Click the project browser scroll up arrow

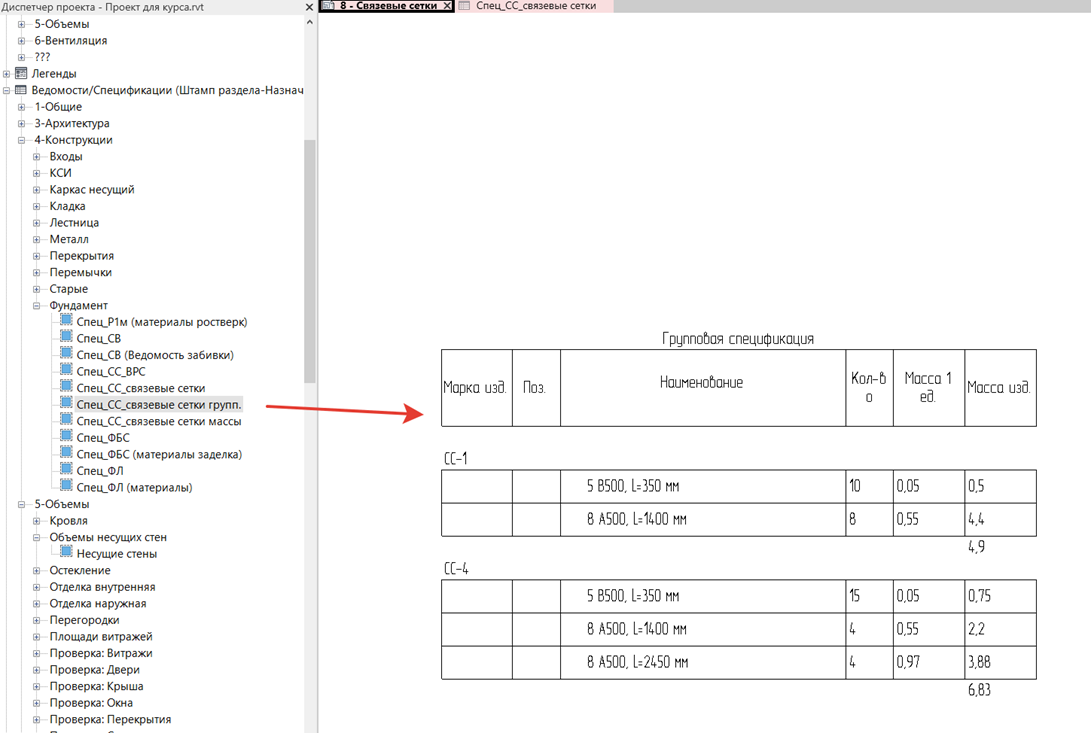(310, 22)
